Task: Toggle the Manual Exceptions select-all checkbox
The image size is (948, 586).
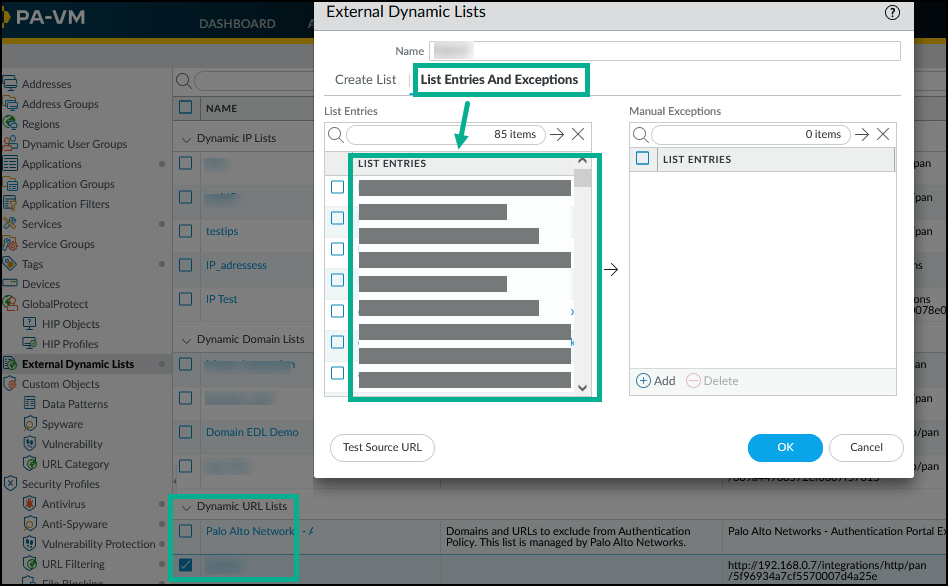Action: [x=643, y=158]
